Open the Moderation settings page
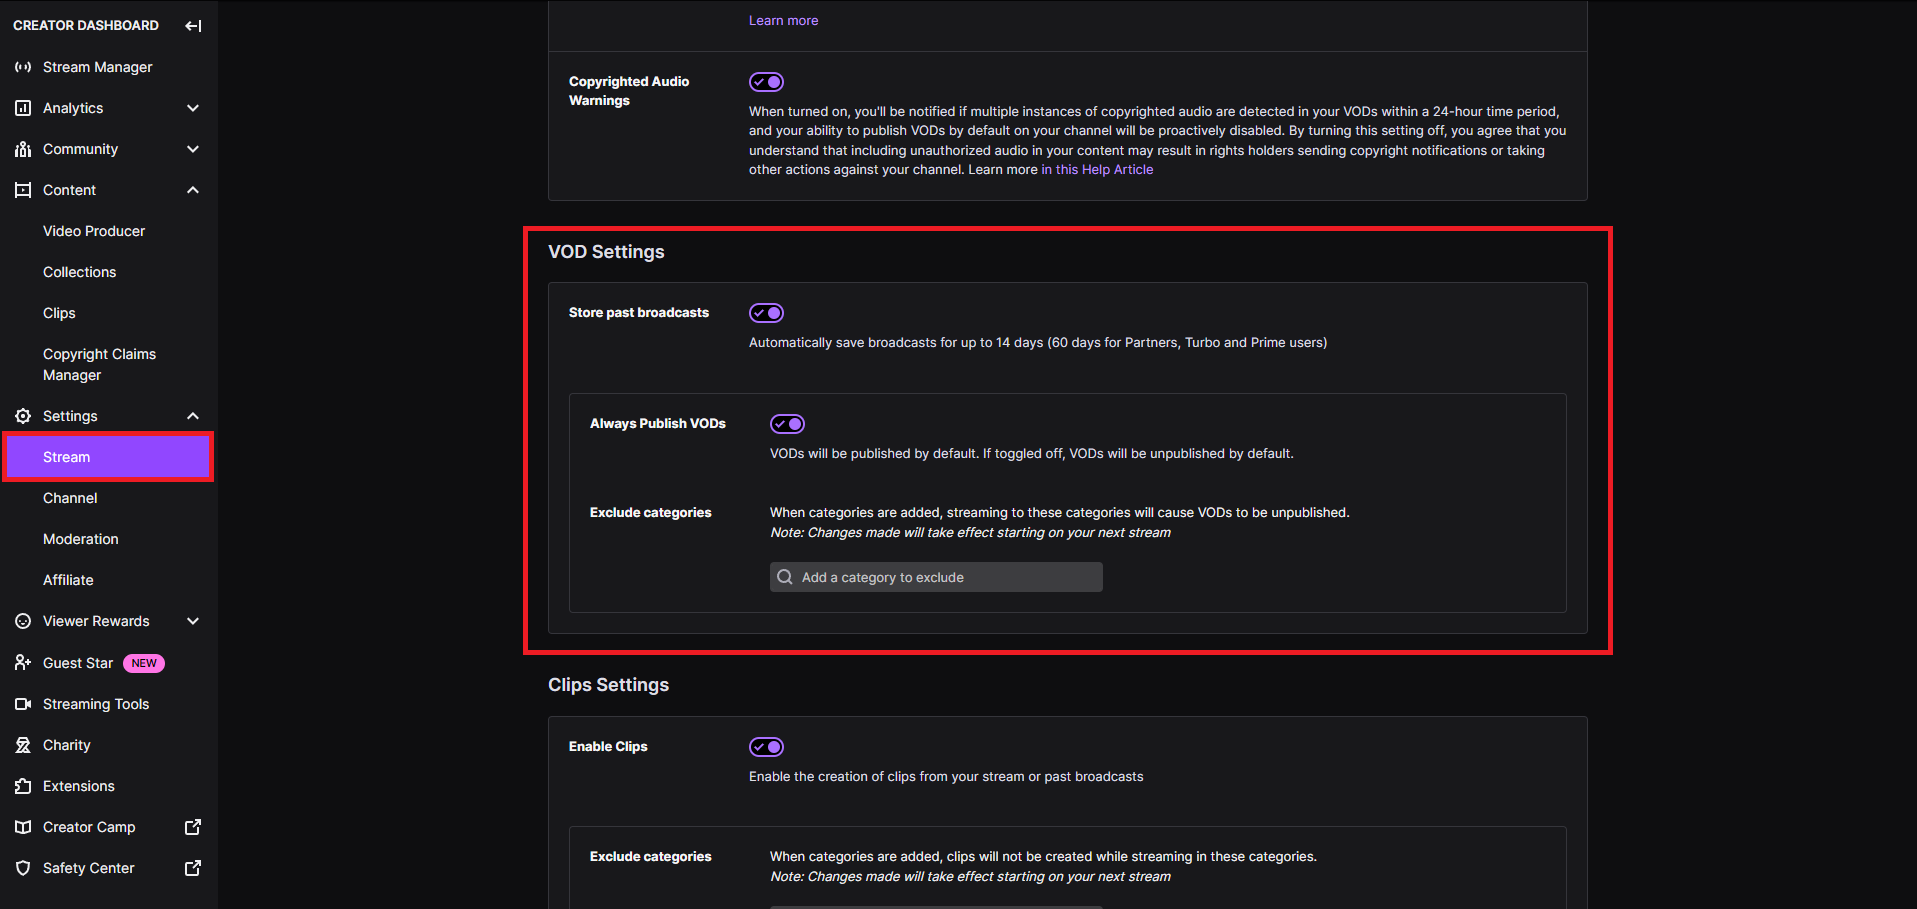This screenshot has width=1917, height=909. tap(80, 539)
